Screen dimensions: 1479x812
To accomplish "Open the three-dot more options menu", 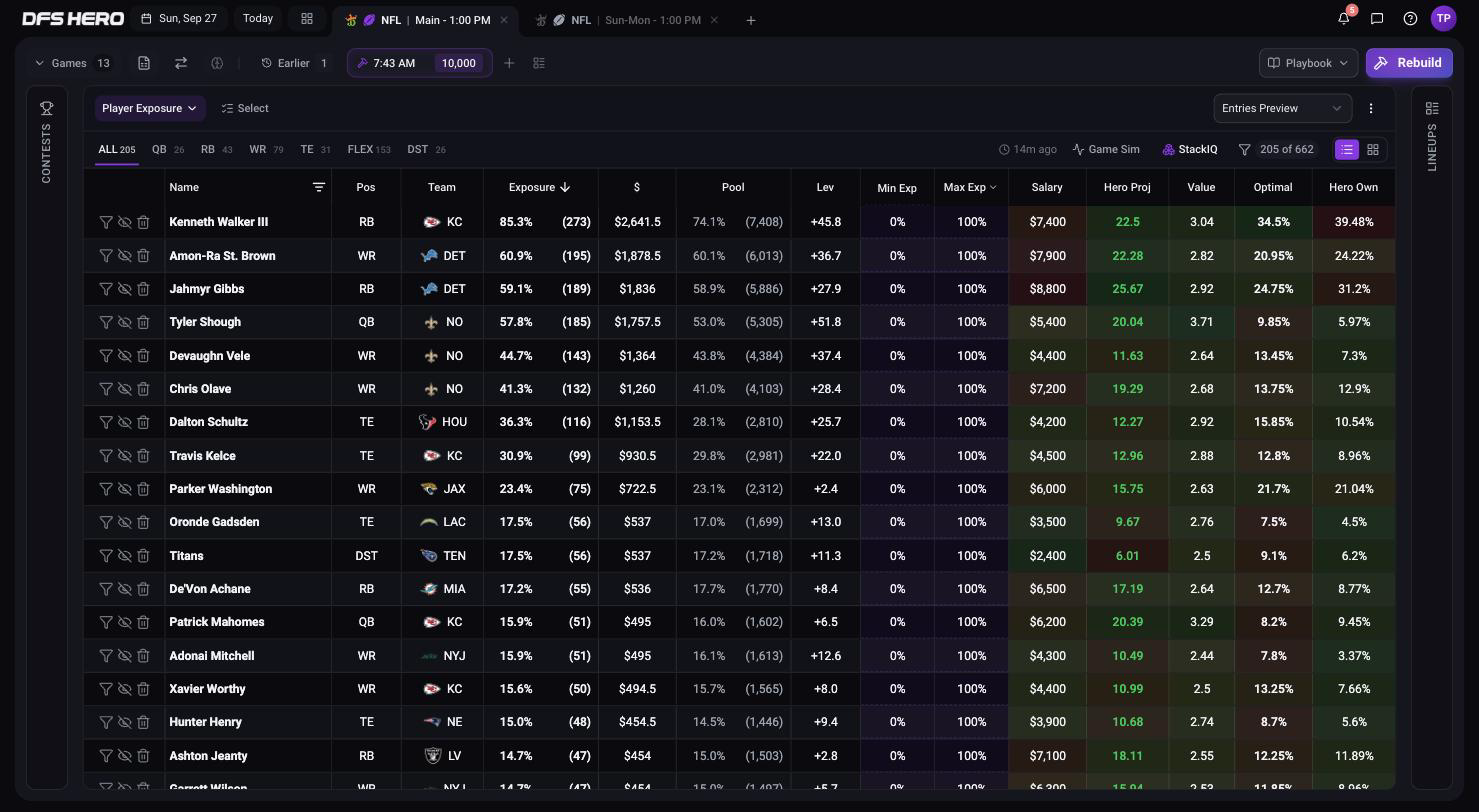I will (x=1371, y=108).
